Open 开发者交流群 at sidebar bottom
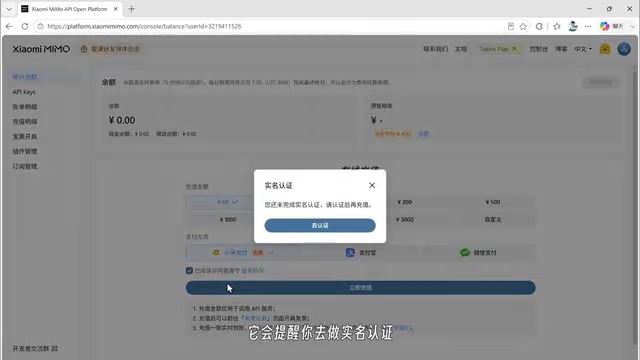 [35, 349]
